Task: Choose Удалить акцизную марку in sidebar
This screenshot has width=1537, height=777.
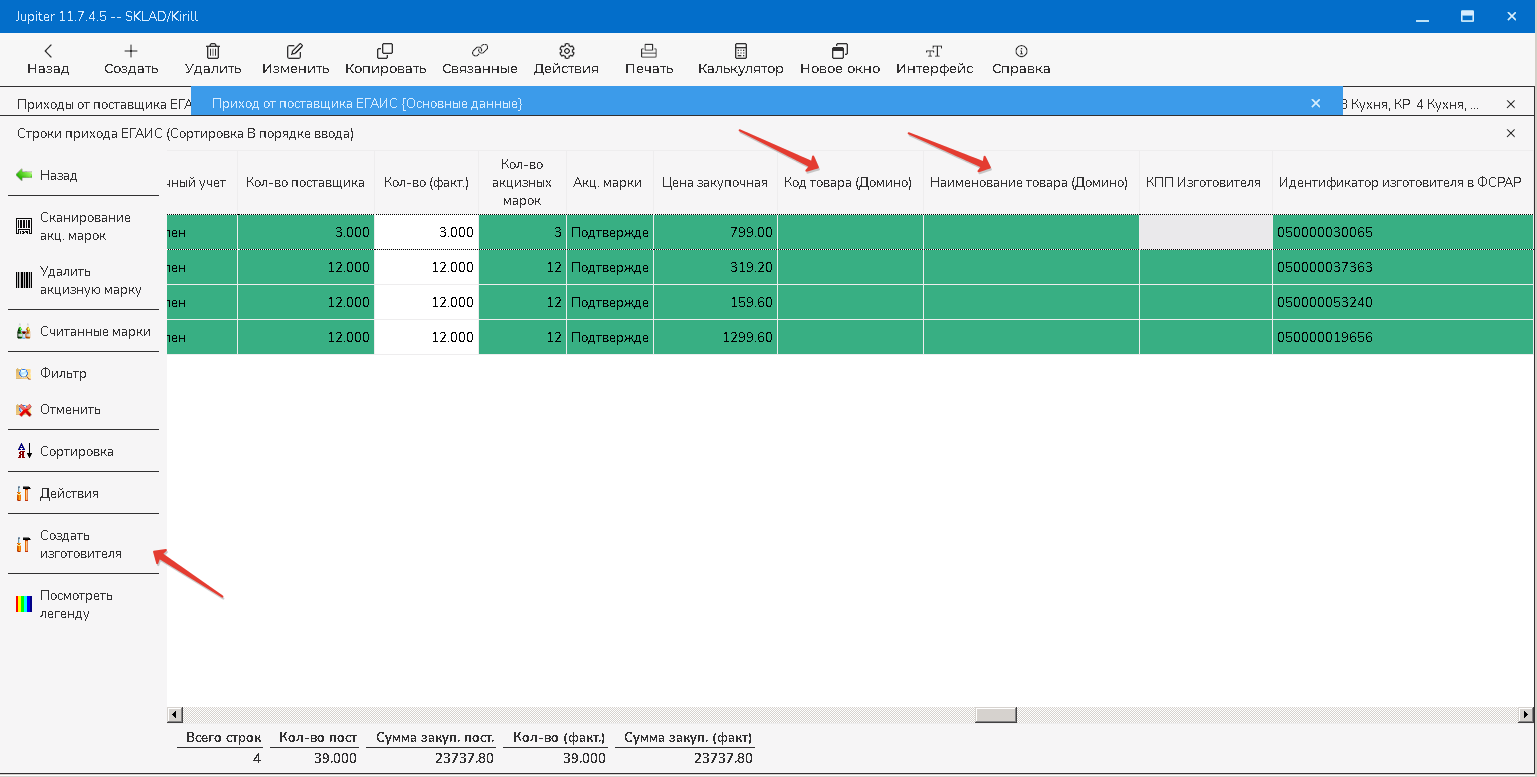Action: click(84, 281)
